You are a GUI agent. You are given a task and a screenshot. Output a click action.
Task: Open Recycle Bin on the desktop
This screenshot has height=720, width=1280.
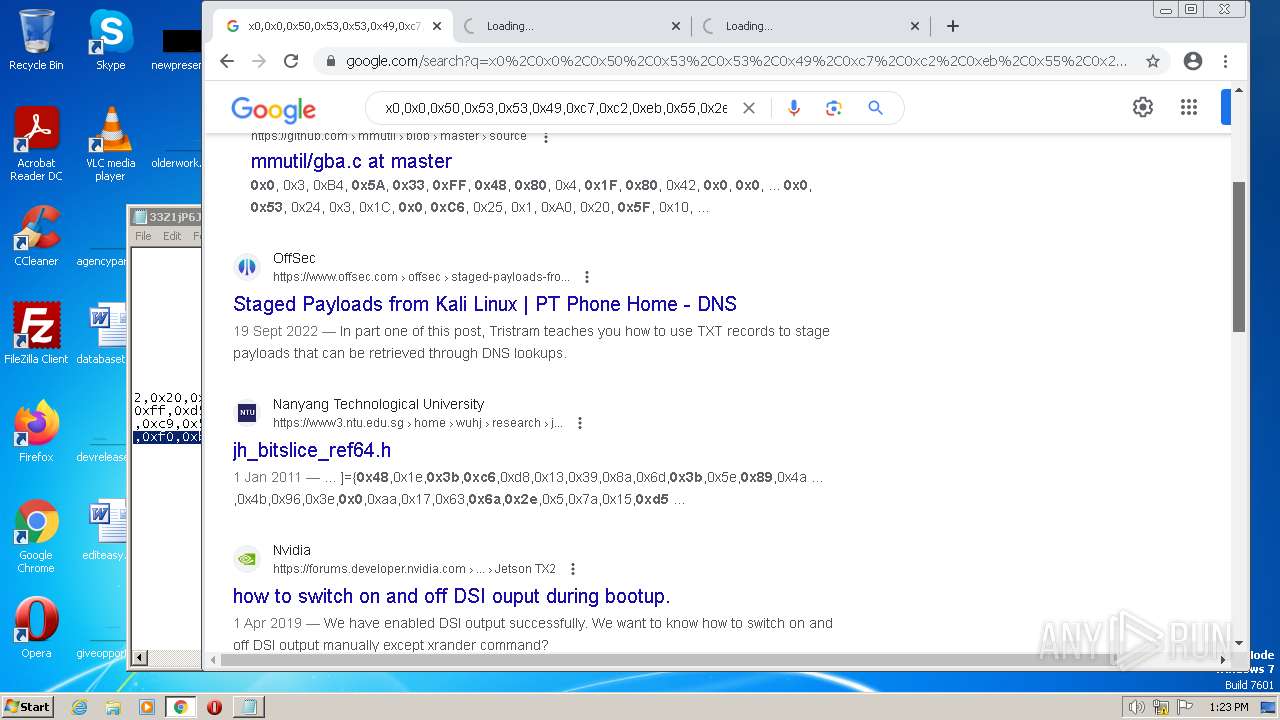point(36,40)
